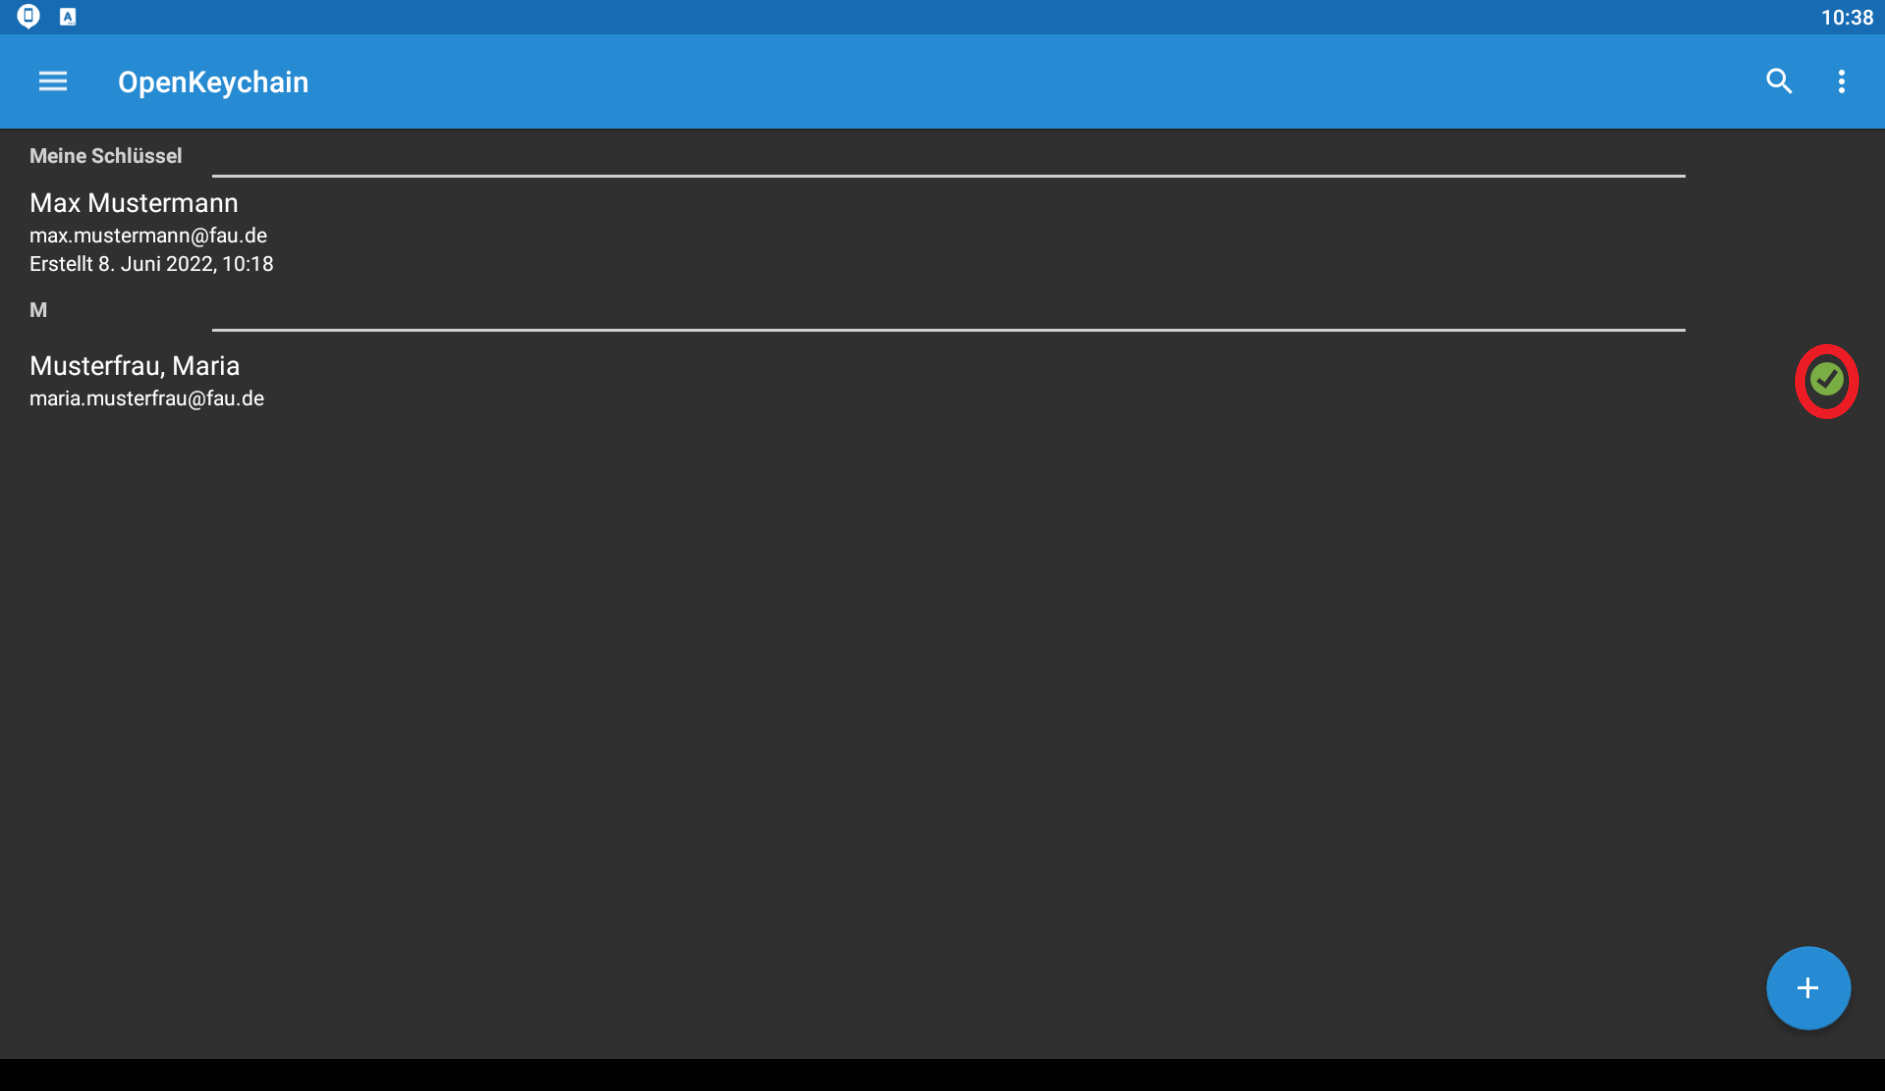Click the divider line beside the M header
1885x1091 pixels.
pos(948,329)
